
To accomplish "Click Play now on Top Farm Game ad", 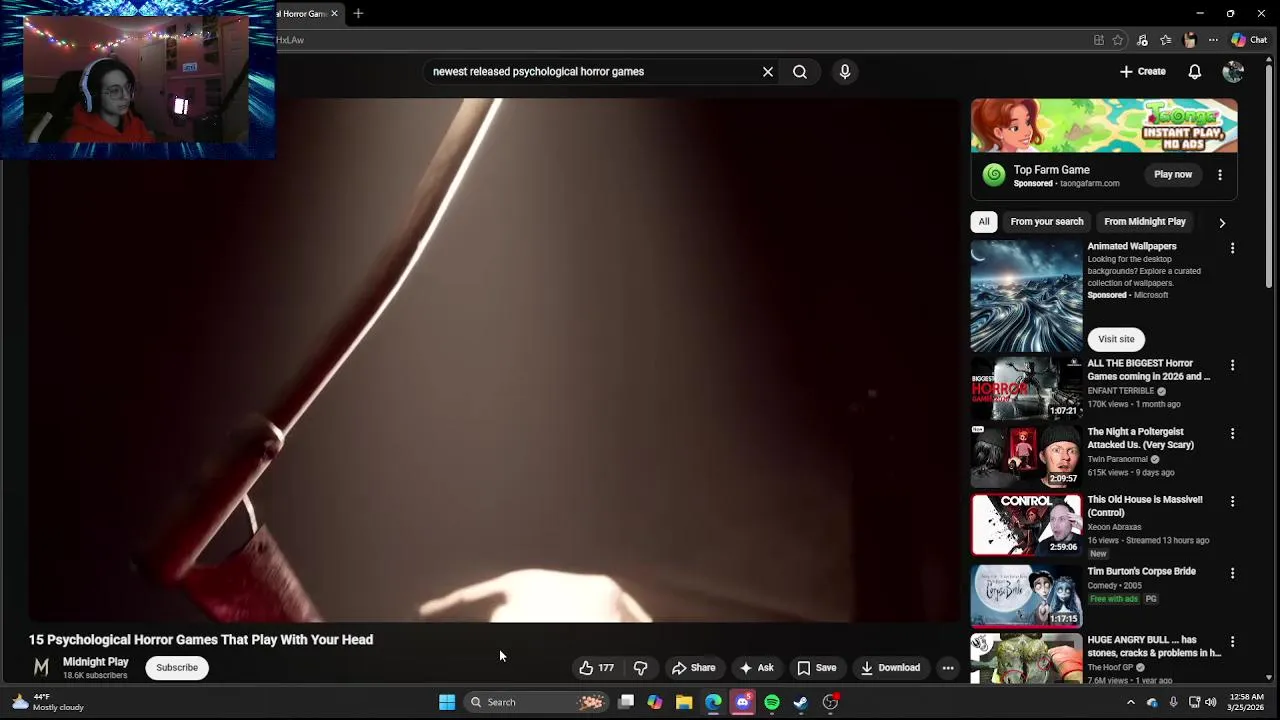I will coord(1173,175).
